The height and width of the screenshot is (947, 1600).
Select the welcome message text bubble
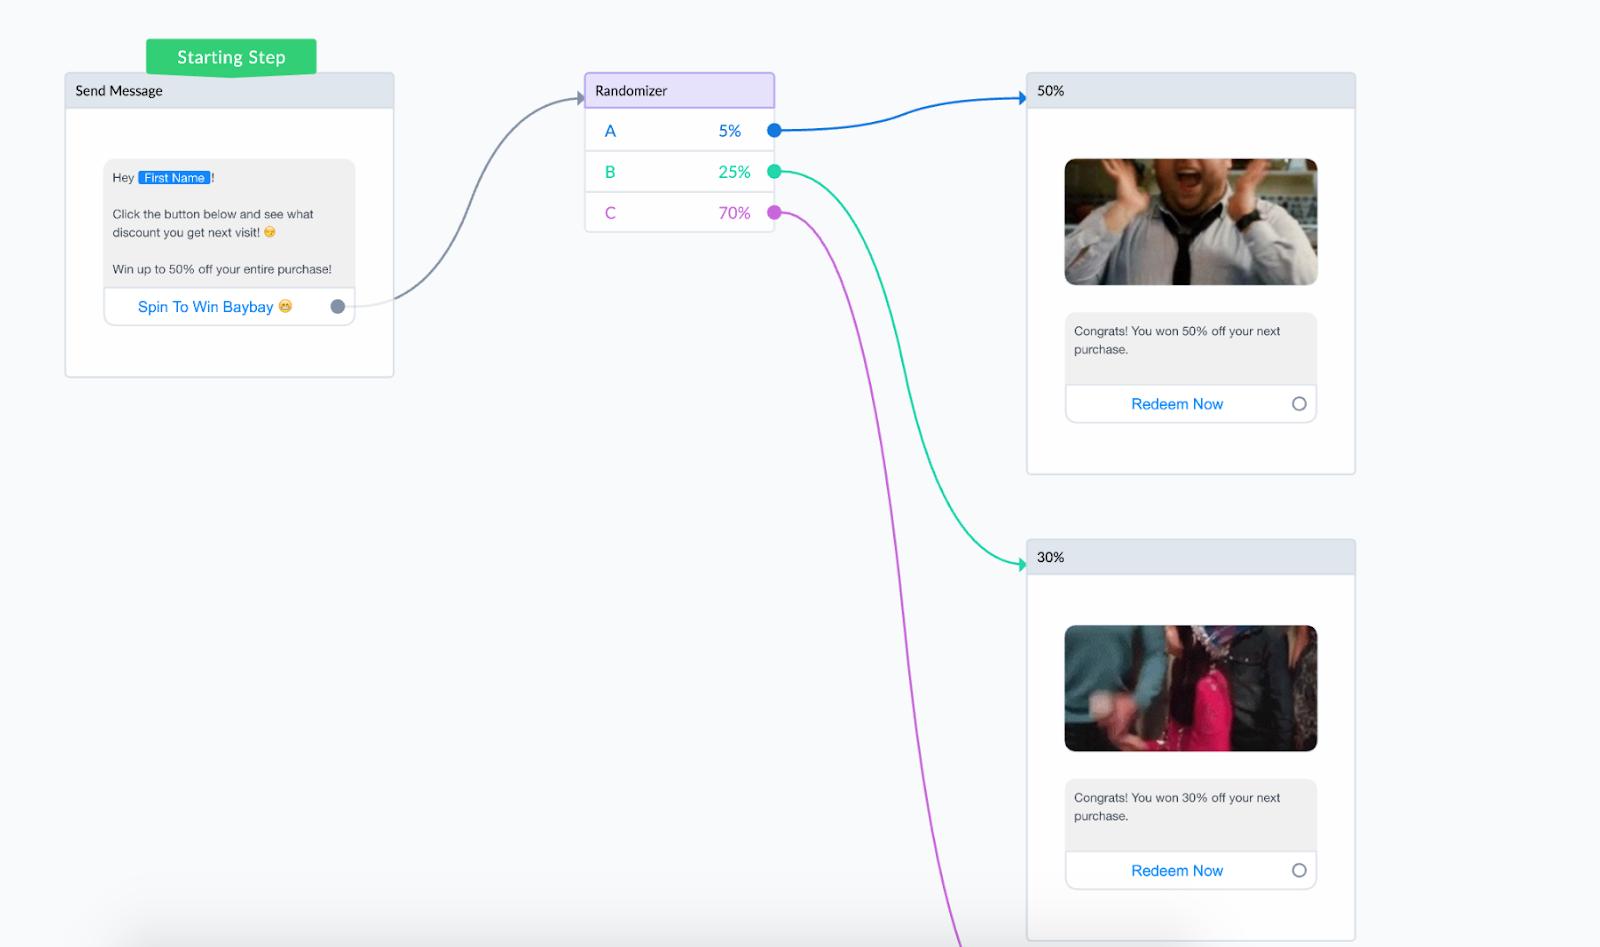(229, 223)
